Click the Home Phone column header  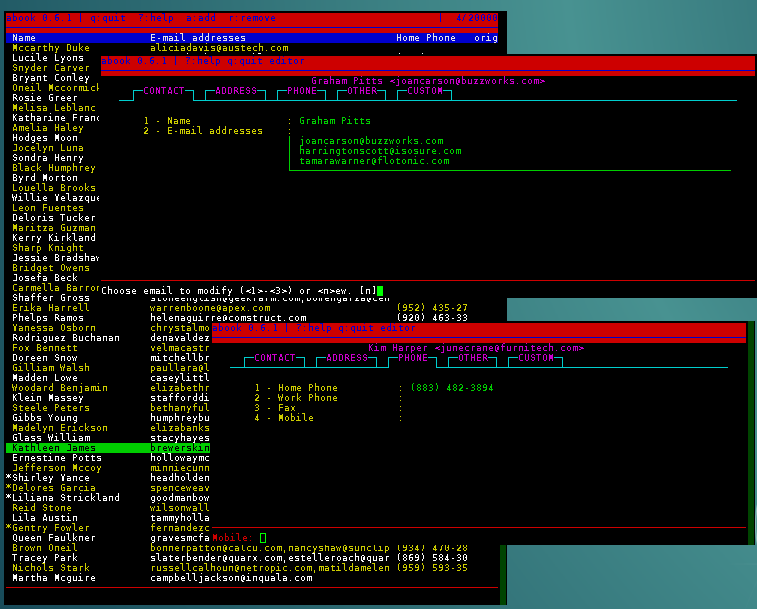point(426,38)
